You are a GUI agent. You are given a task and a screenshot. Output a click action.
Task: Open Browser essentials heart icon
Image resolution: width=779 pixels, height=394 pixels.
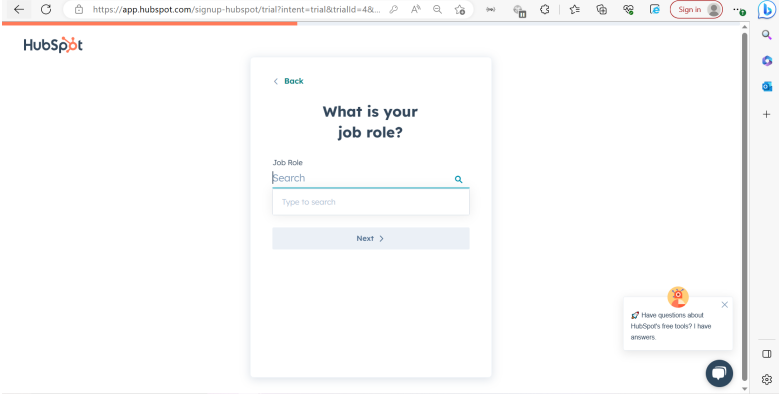pos(628,9)
